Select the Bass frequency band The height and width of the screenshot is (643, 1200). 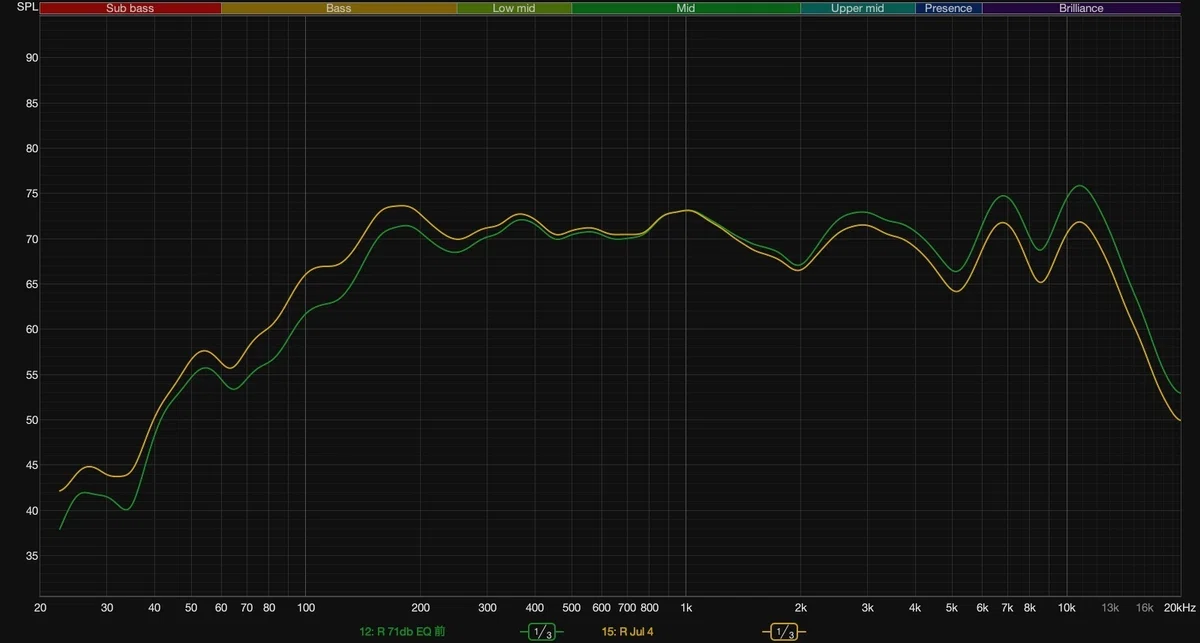(x=339, y=8)
